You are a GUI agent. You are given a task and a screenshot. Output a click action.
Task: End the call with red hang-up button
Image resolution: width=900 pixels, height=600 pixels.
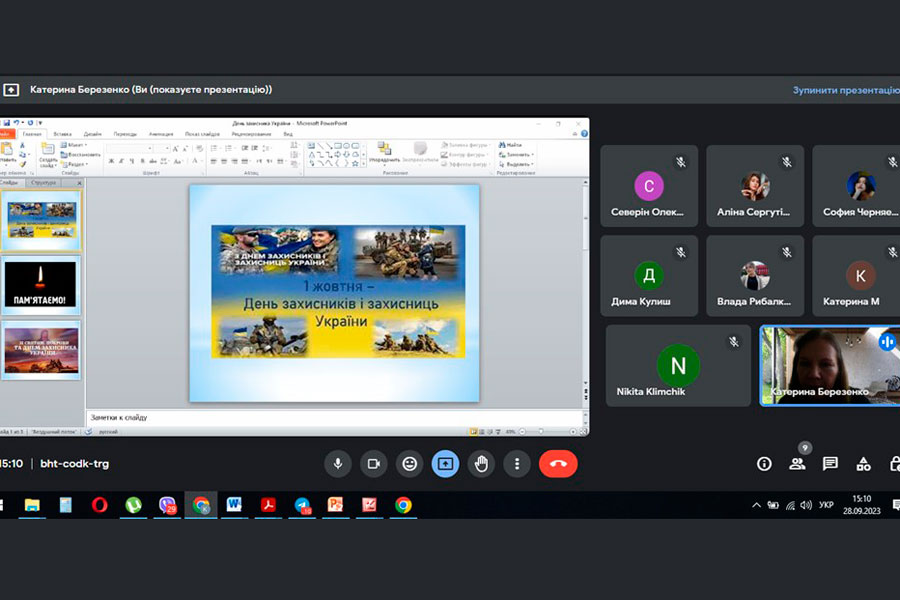point(558,464)
